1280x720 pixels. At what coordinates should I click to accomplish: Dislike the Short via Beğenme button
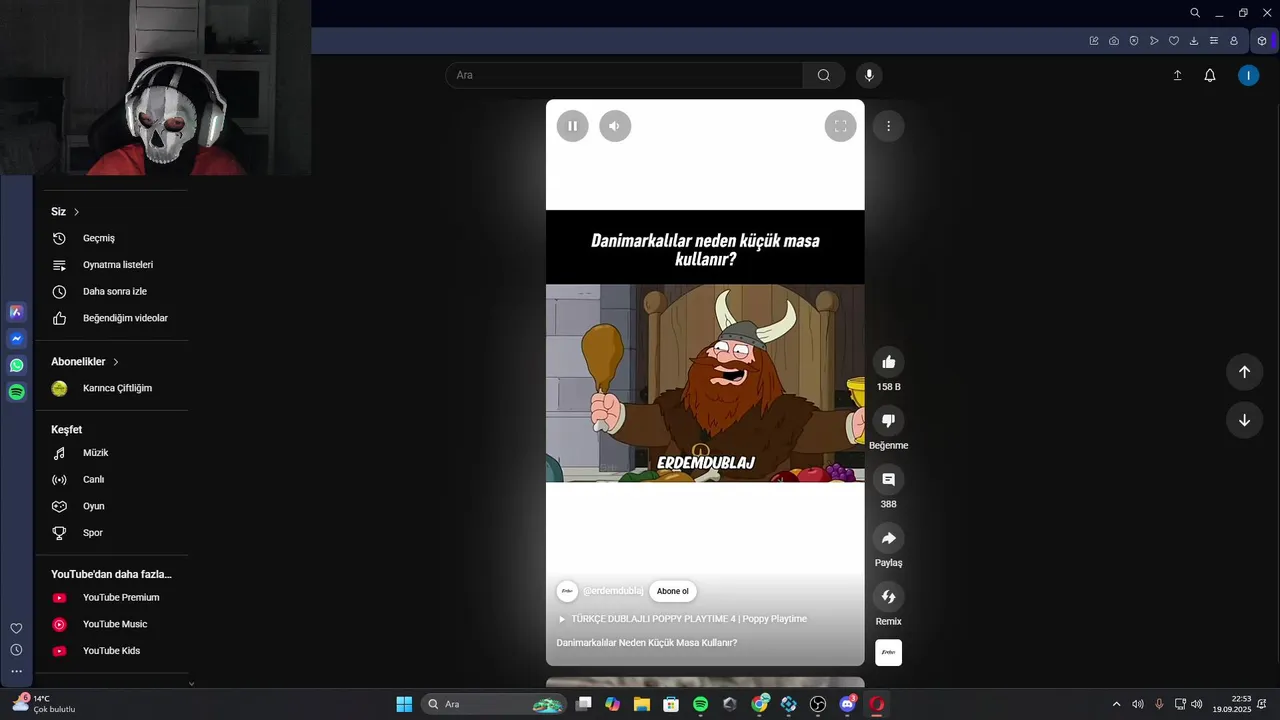pos(888,421)
